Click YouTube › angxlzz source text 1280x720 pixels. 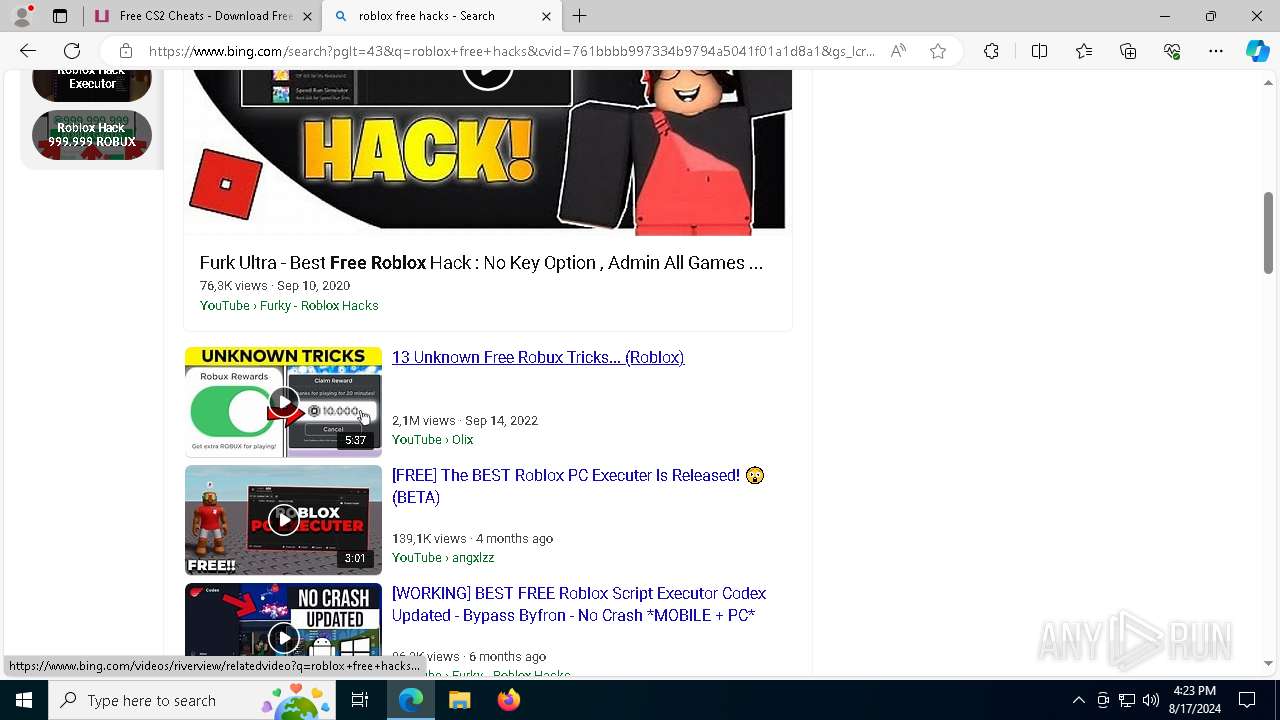point(443,558)
